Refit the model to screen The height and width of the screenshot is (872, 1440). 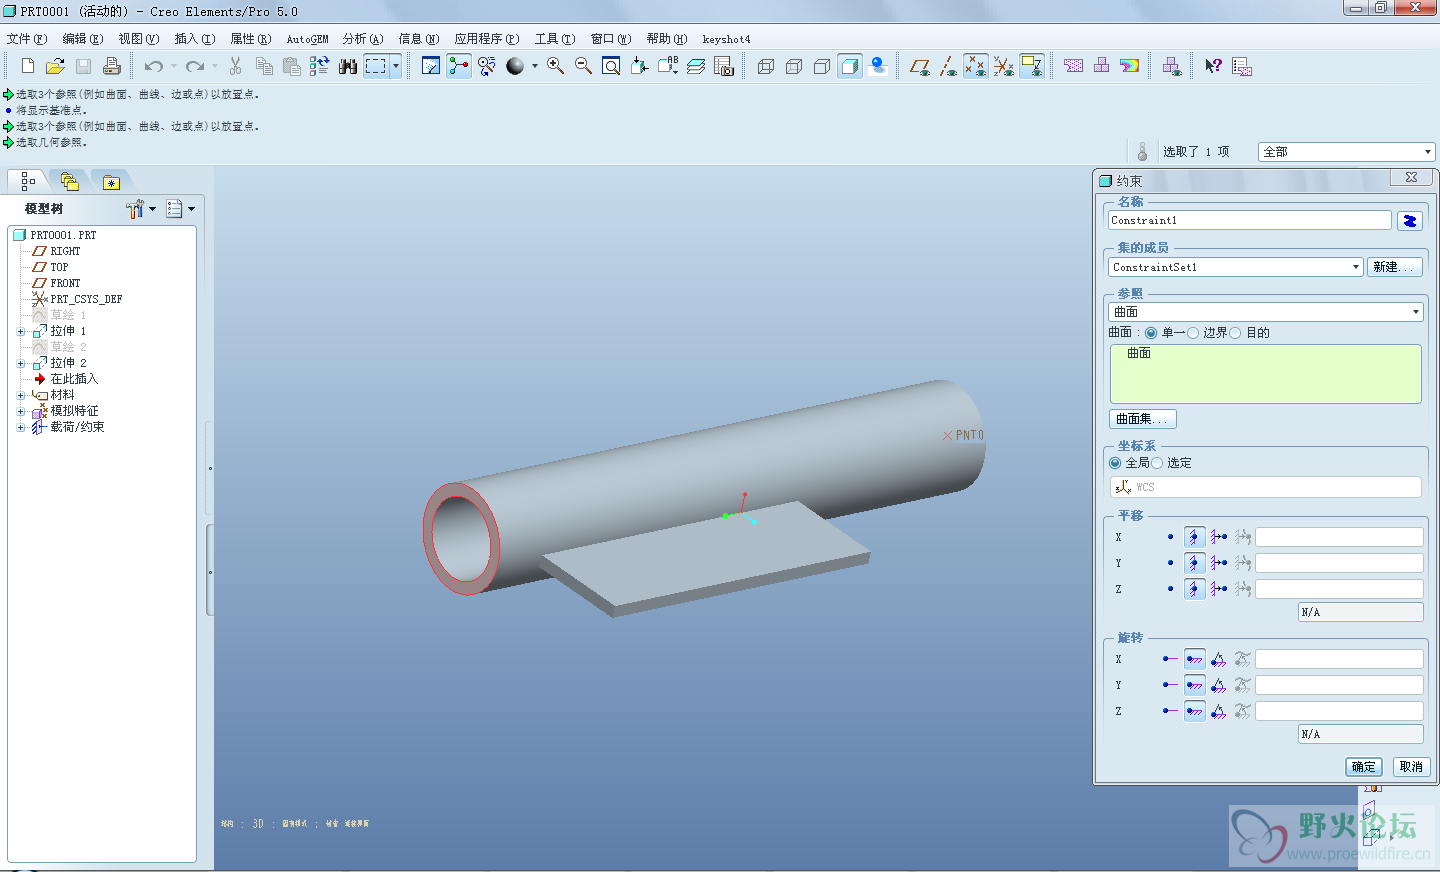611,66
